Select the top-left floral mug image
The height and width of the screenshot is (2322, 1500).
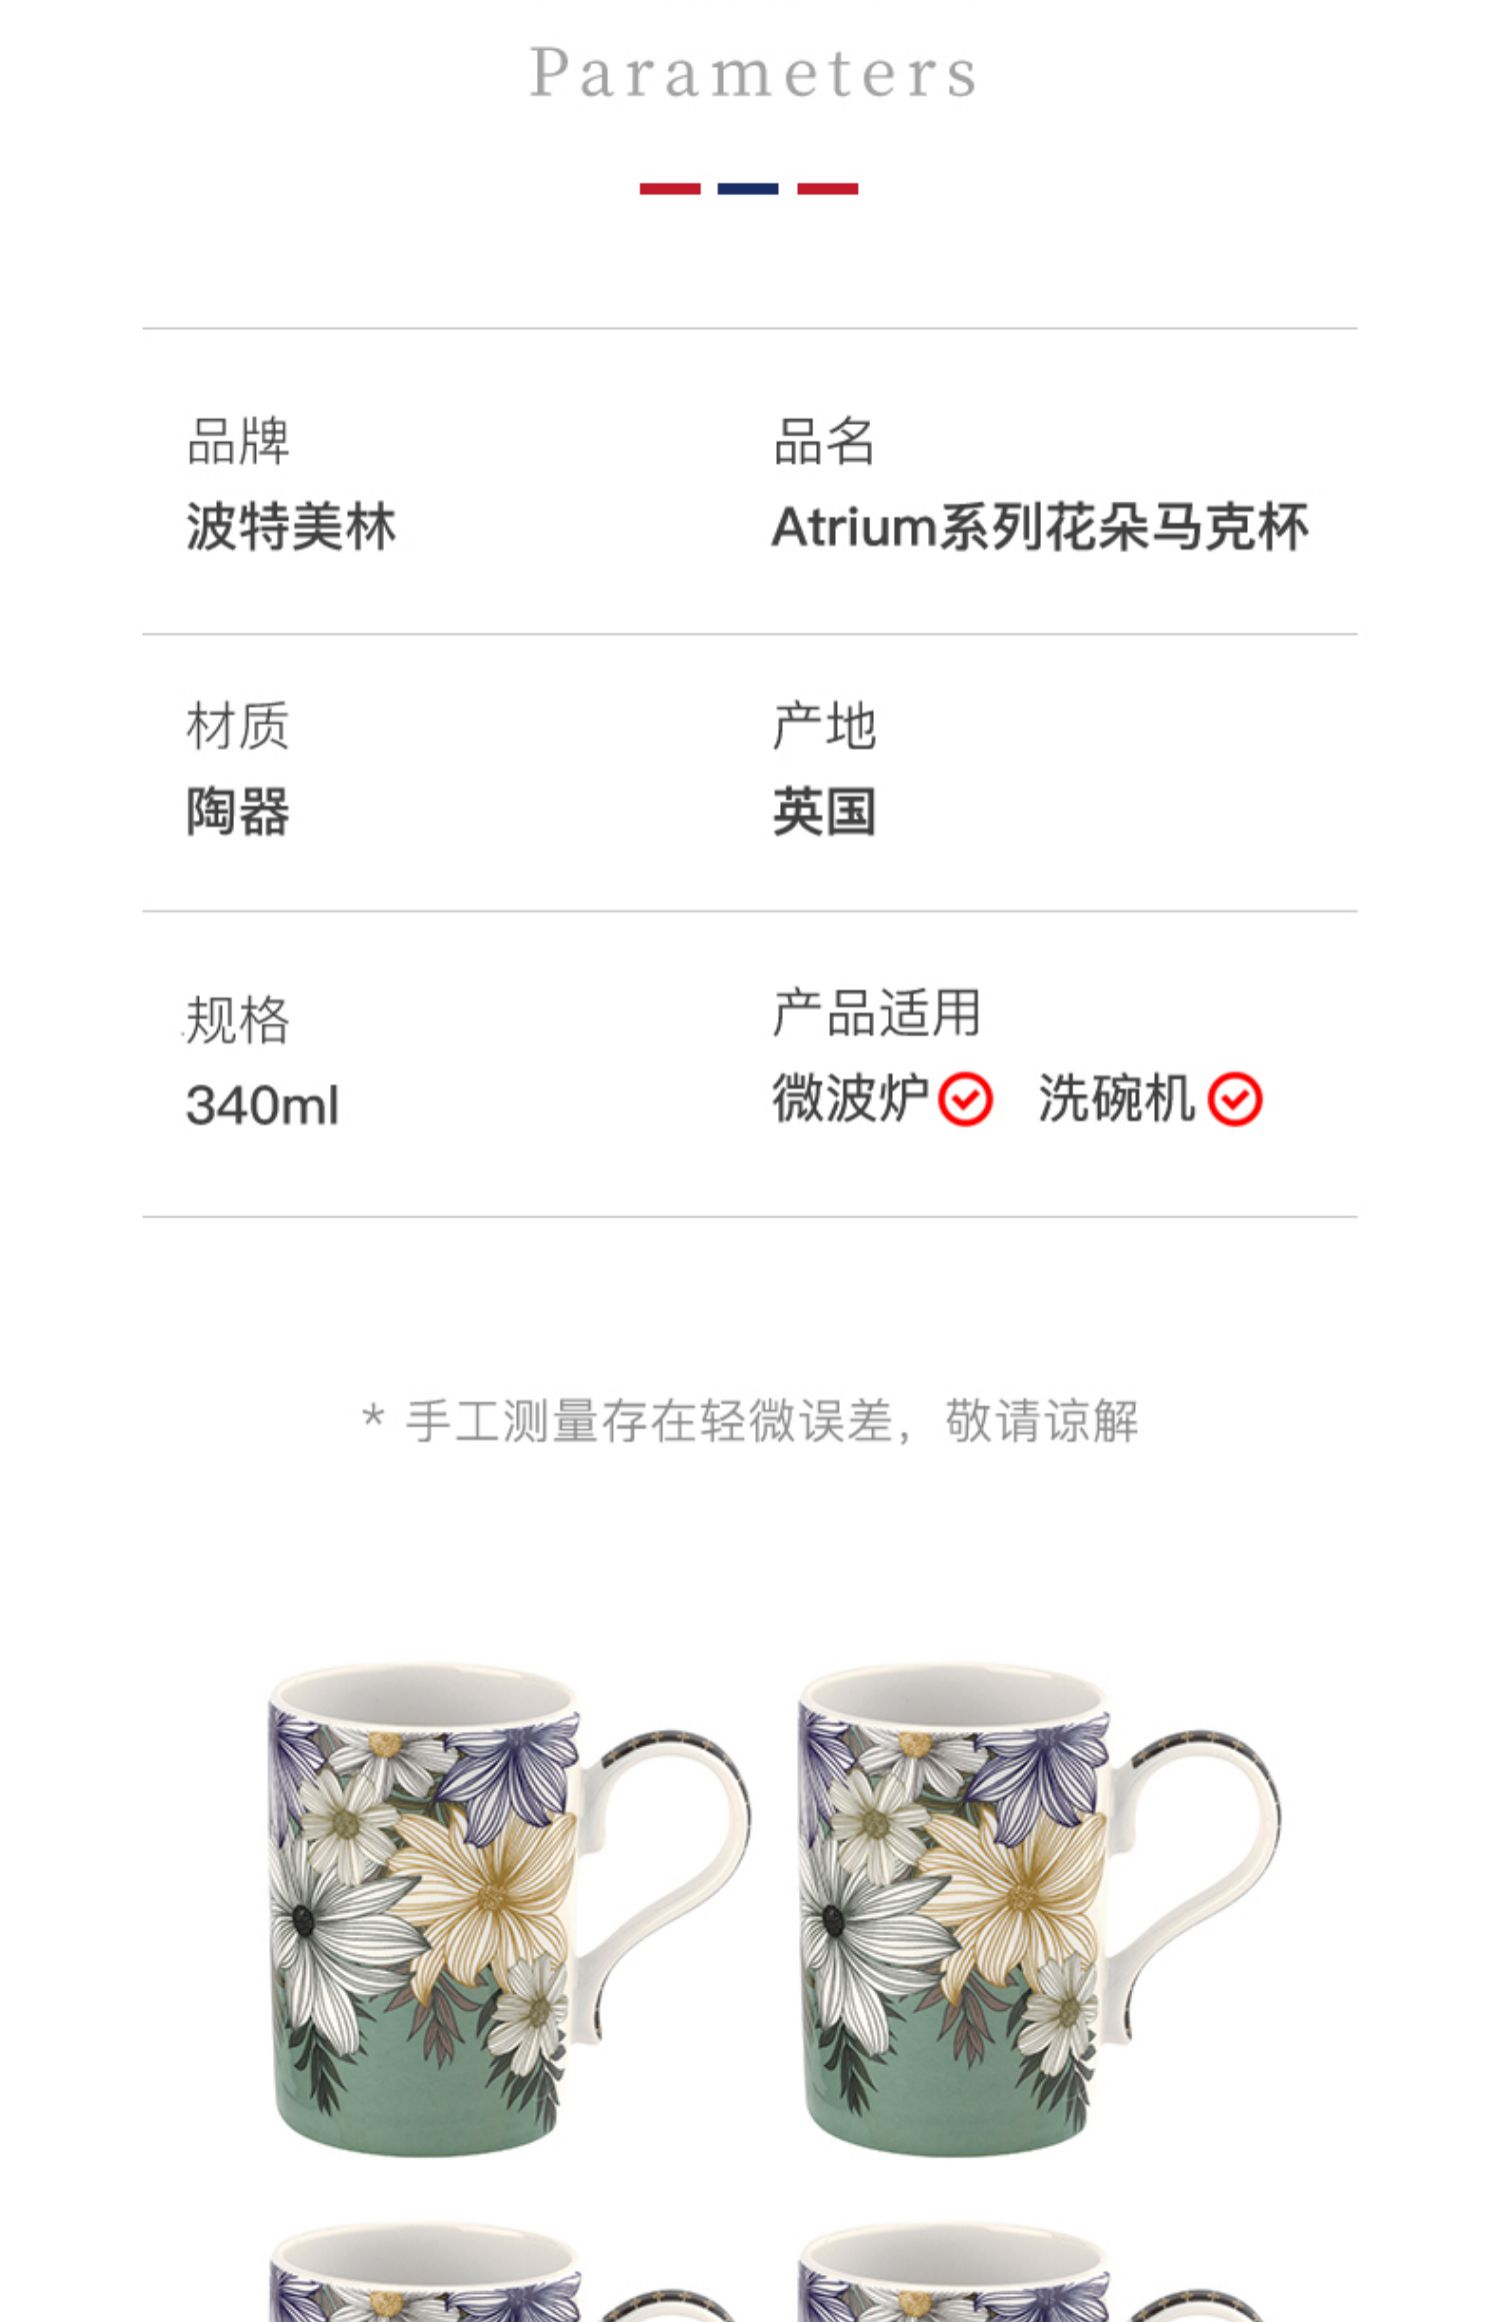click(510, 1911)
